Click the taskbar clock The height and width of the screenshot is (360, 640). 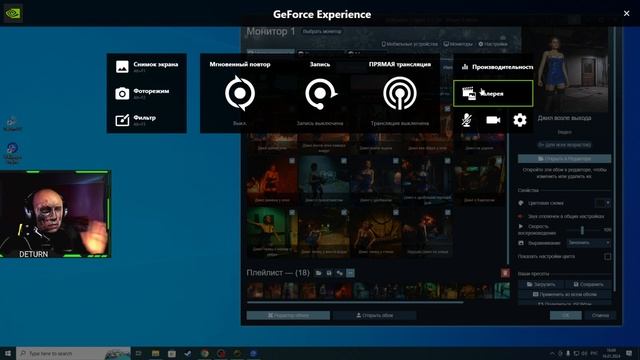pyautogui.click(x=611, y=353)
